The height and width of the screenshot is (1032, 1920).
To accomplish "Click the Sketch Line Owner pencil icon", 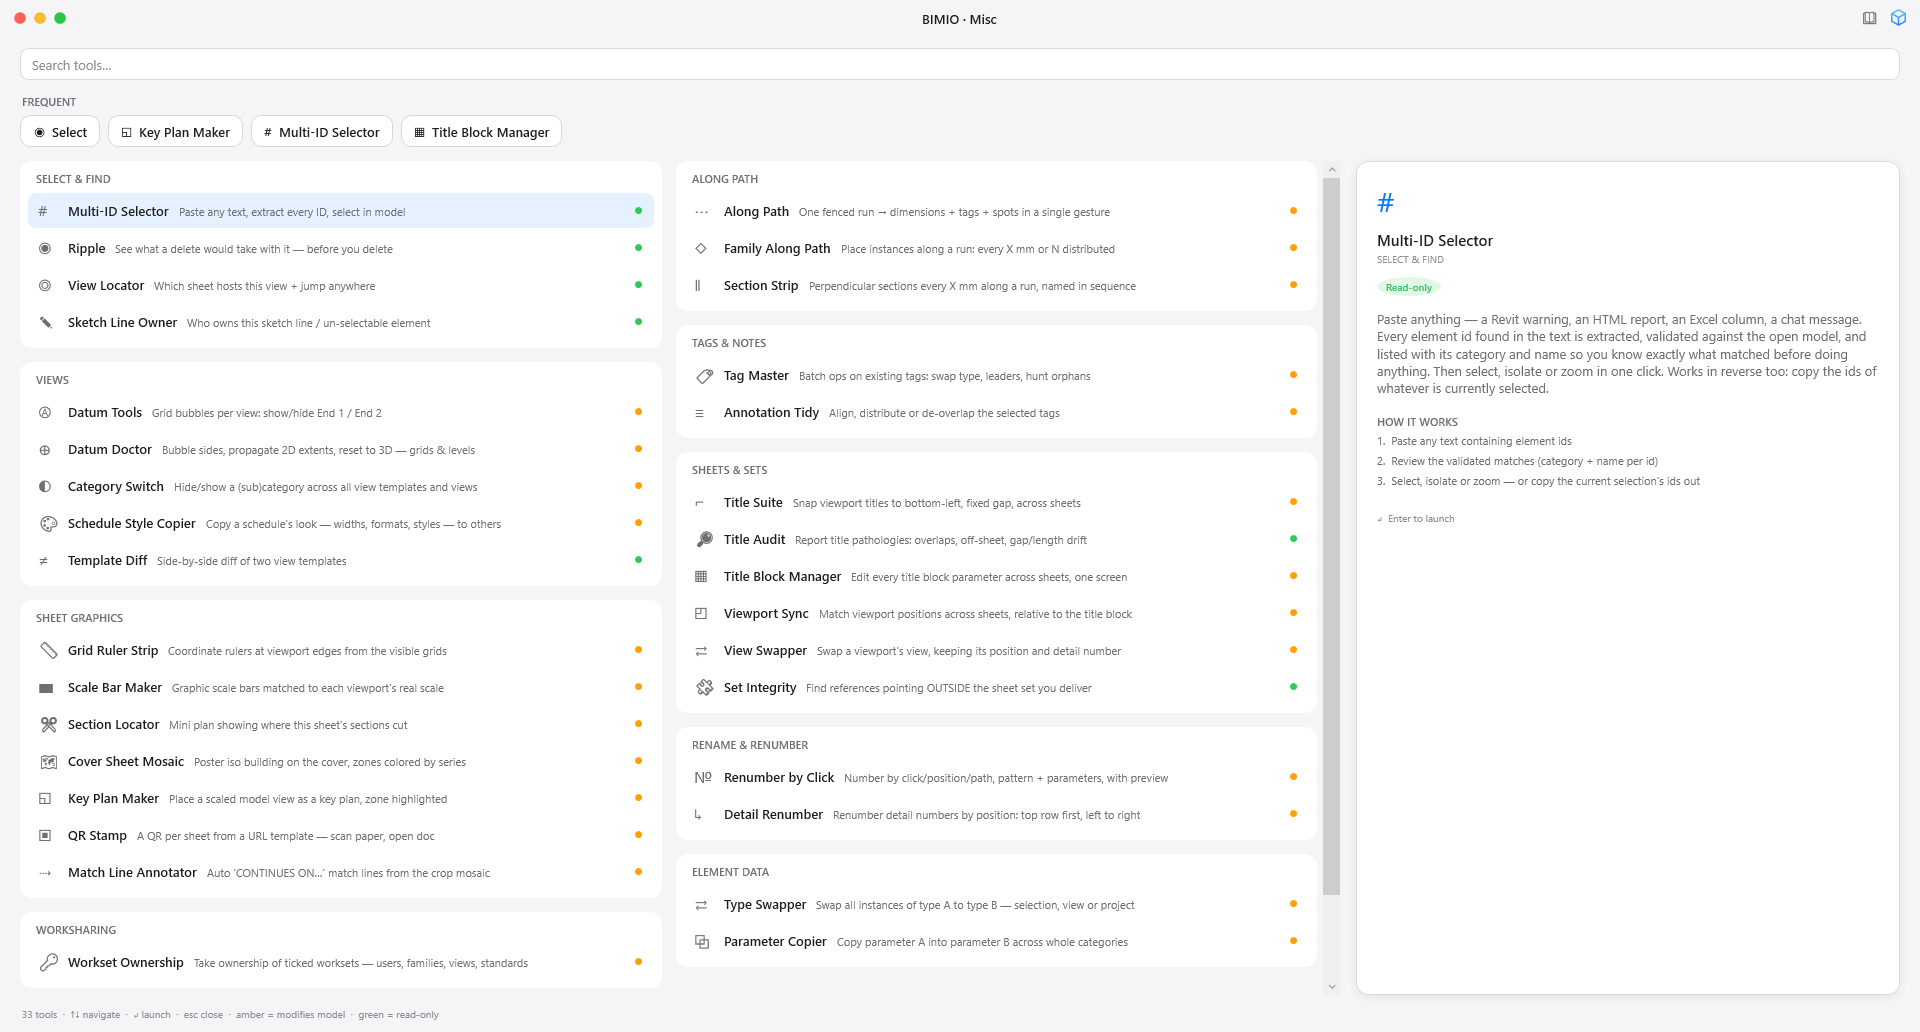I will (45, 322).
